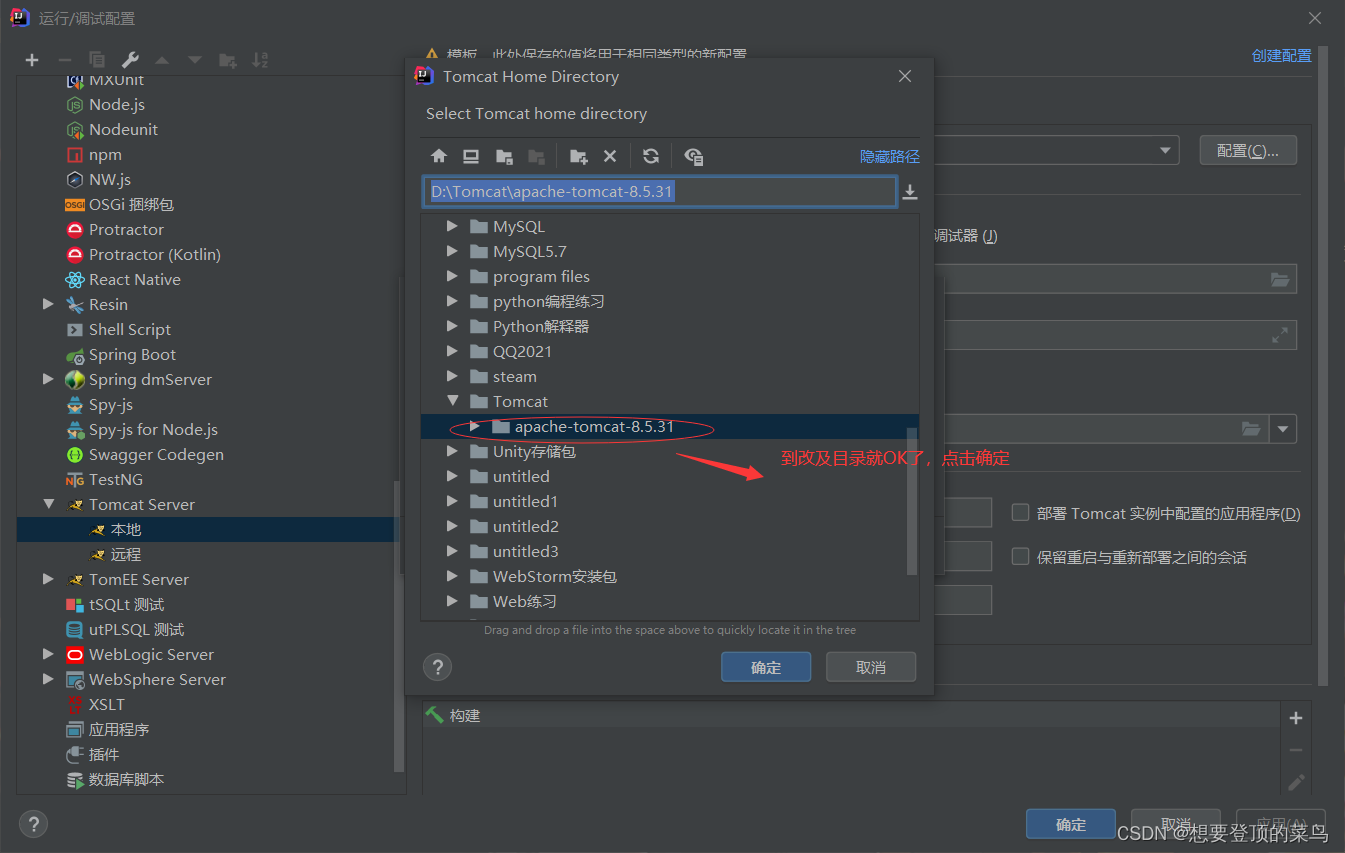1345x853 pixels.
Task: Click the move into new folder icon
Action: (x=228, y=60)
